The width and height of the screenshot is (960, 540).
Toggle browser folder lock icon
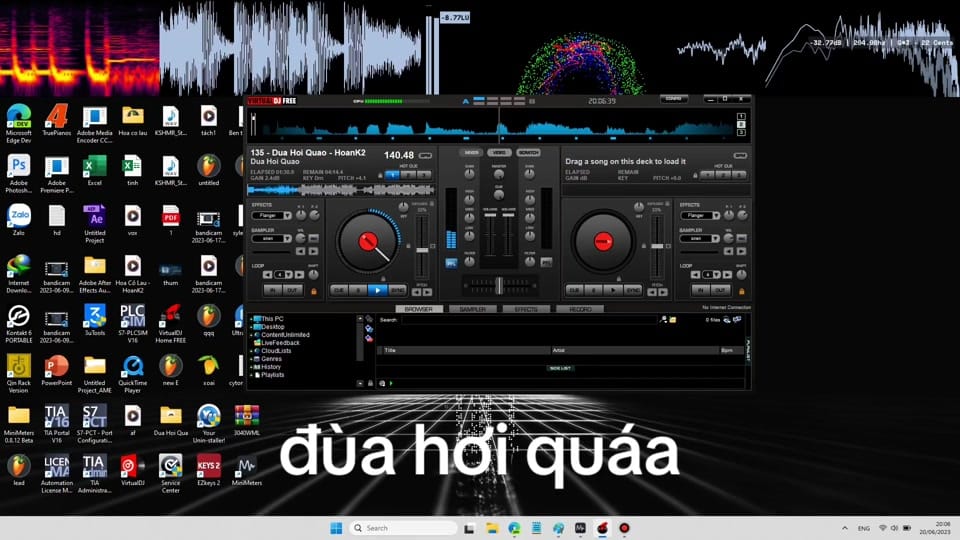tap(370, 383)
